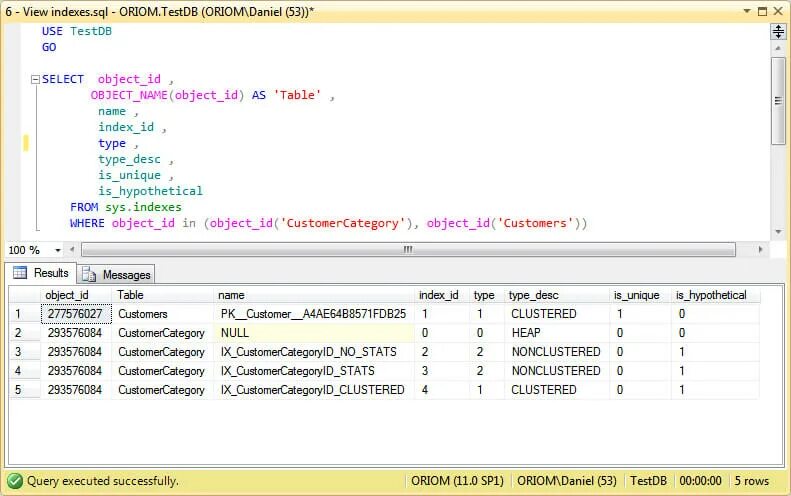
Task: Select the type column header
Action: click(x=487, y=295)
